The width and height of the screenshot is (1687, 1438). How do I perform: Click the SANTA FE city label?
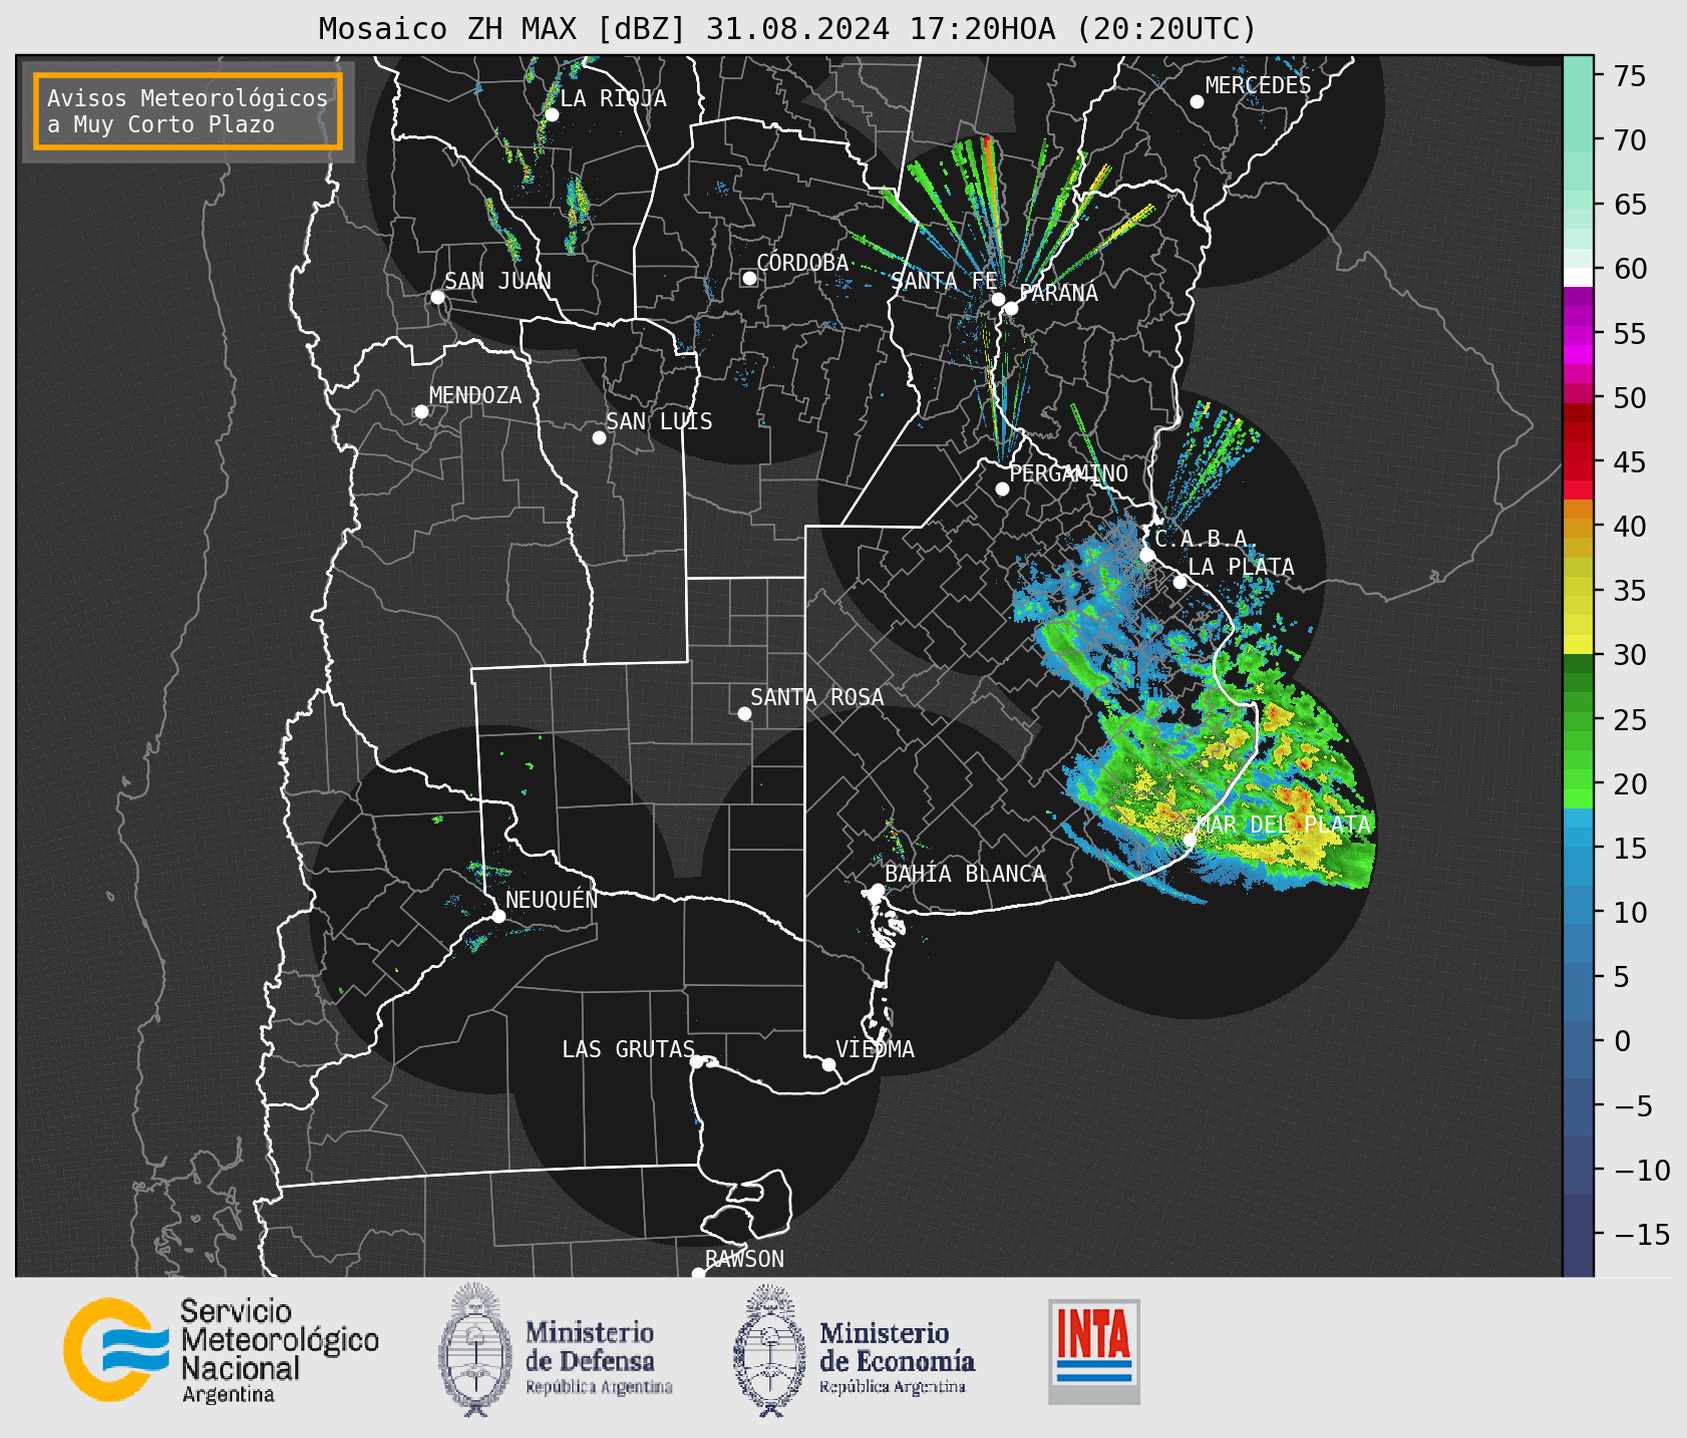tap(944, 282)
